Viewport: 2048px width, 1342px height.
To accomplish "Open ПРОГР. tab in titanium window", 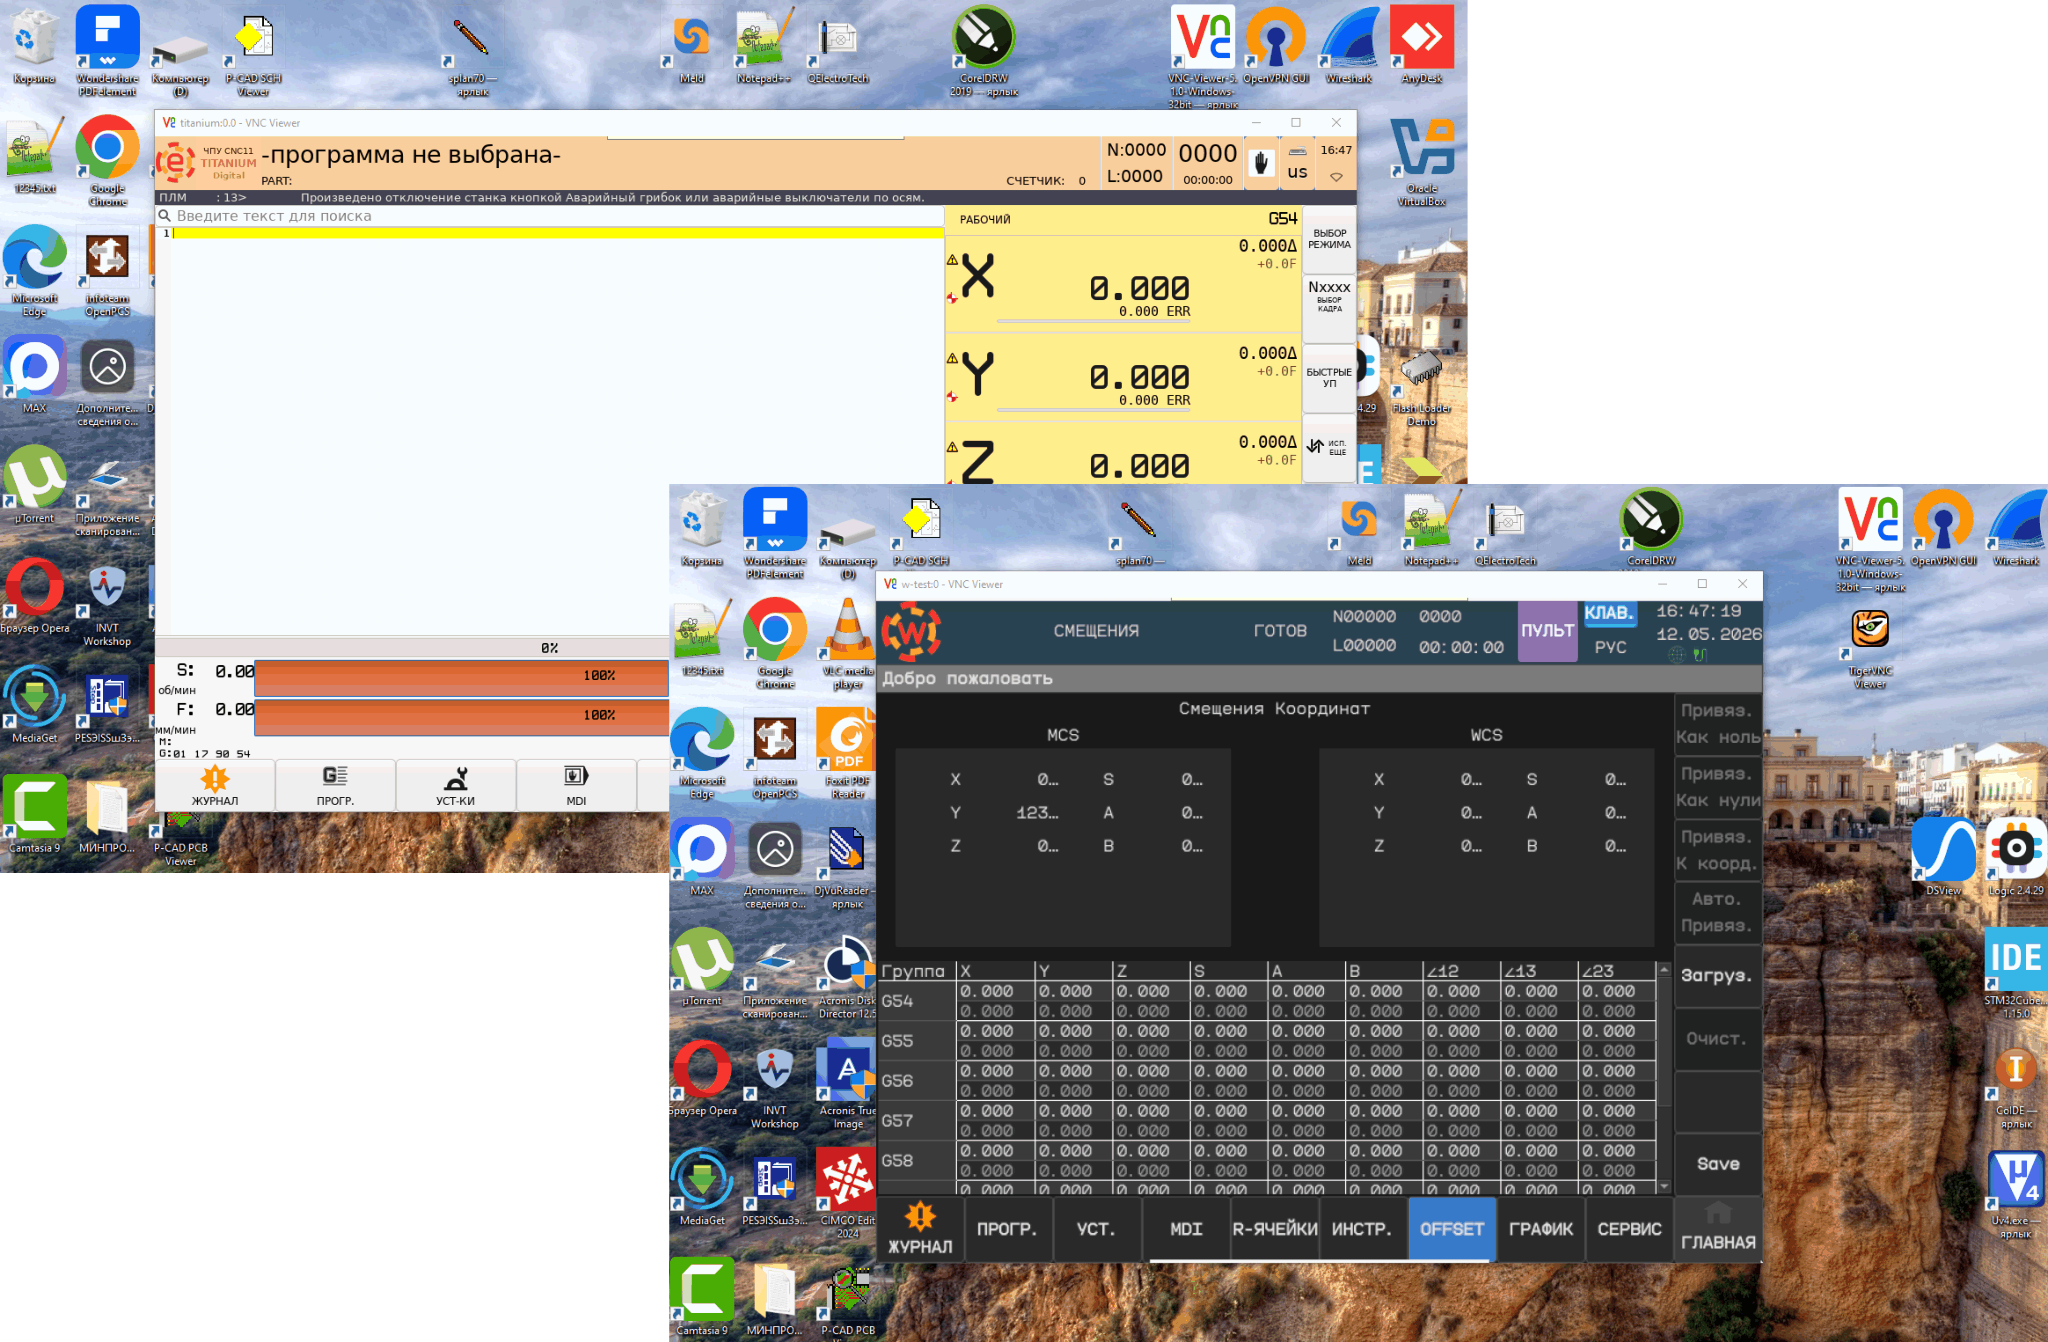I will [x=335, y=786].
